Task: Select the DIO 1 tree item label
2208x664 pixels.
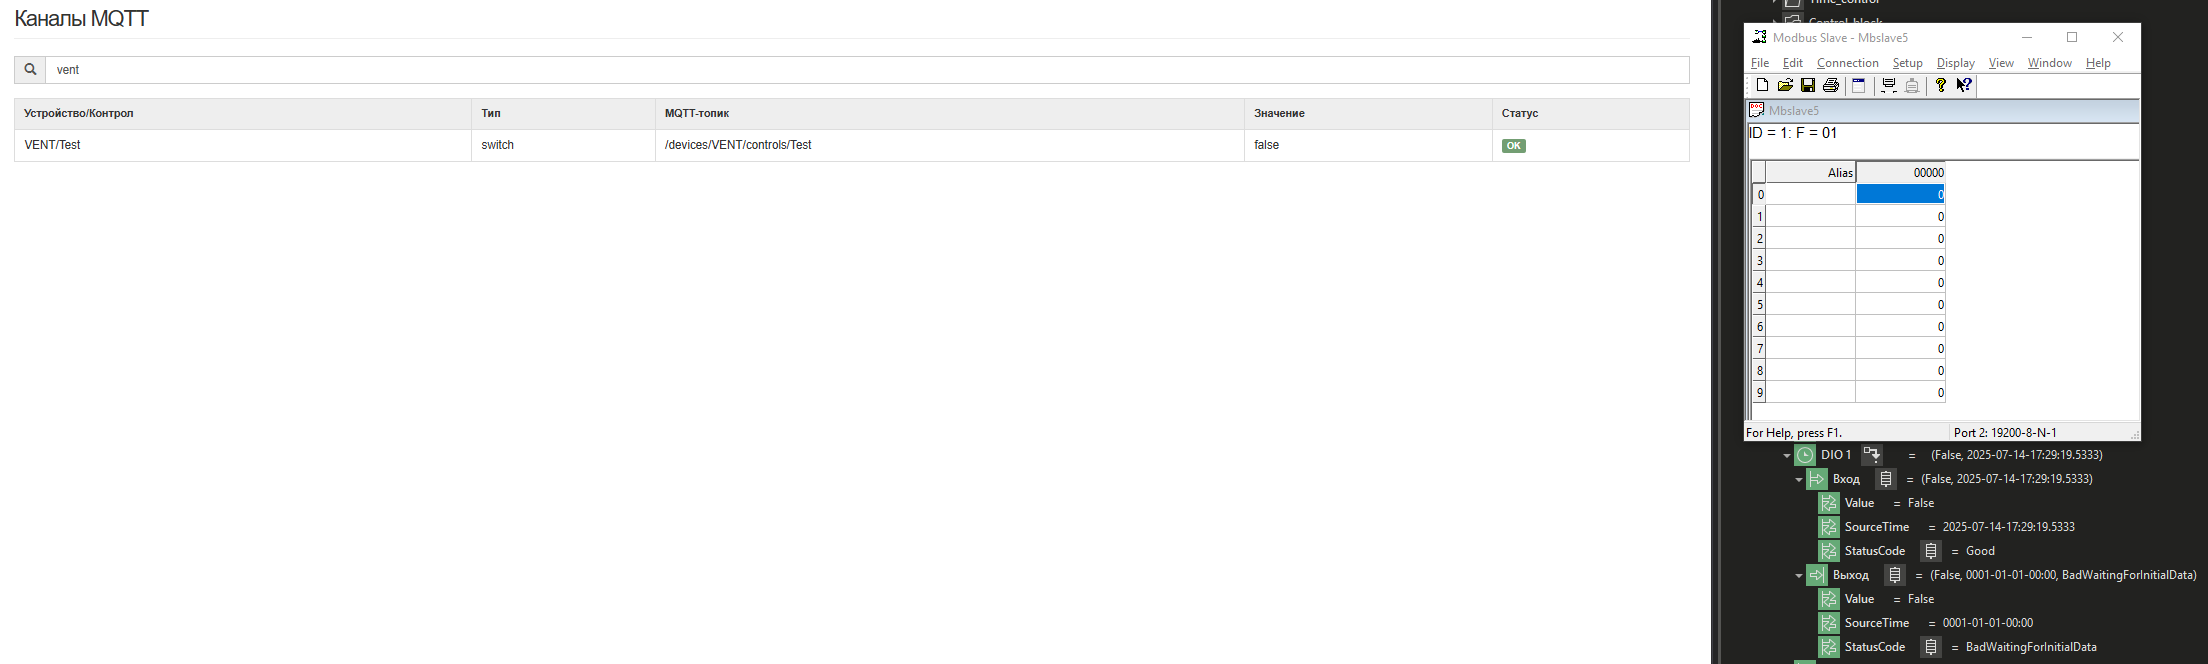Action: click(1836, 455)
